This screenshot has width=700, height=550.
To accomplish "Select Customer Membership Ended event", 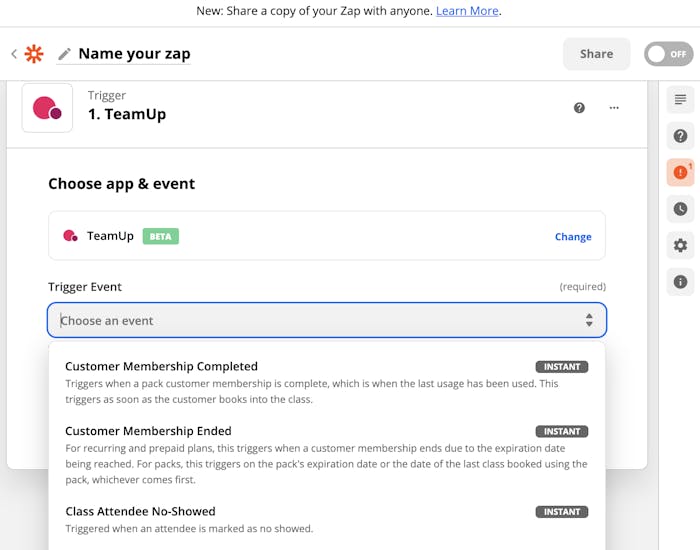I will coord(148,431).
